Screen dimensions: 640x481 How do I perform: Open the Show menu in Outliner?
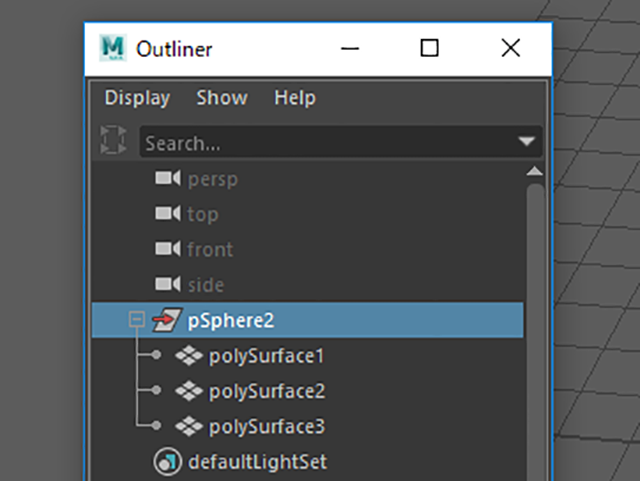[222, 98]
